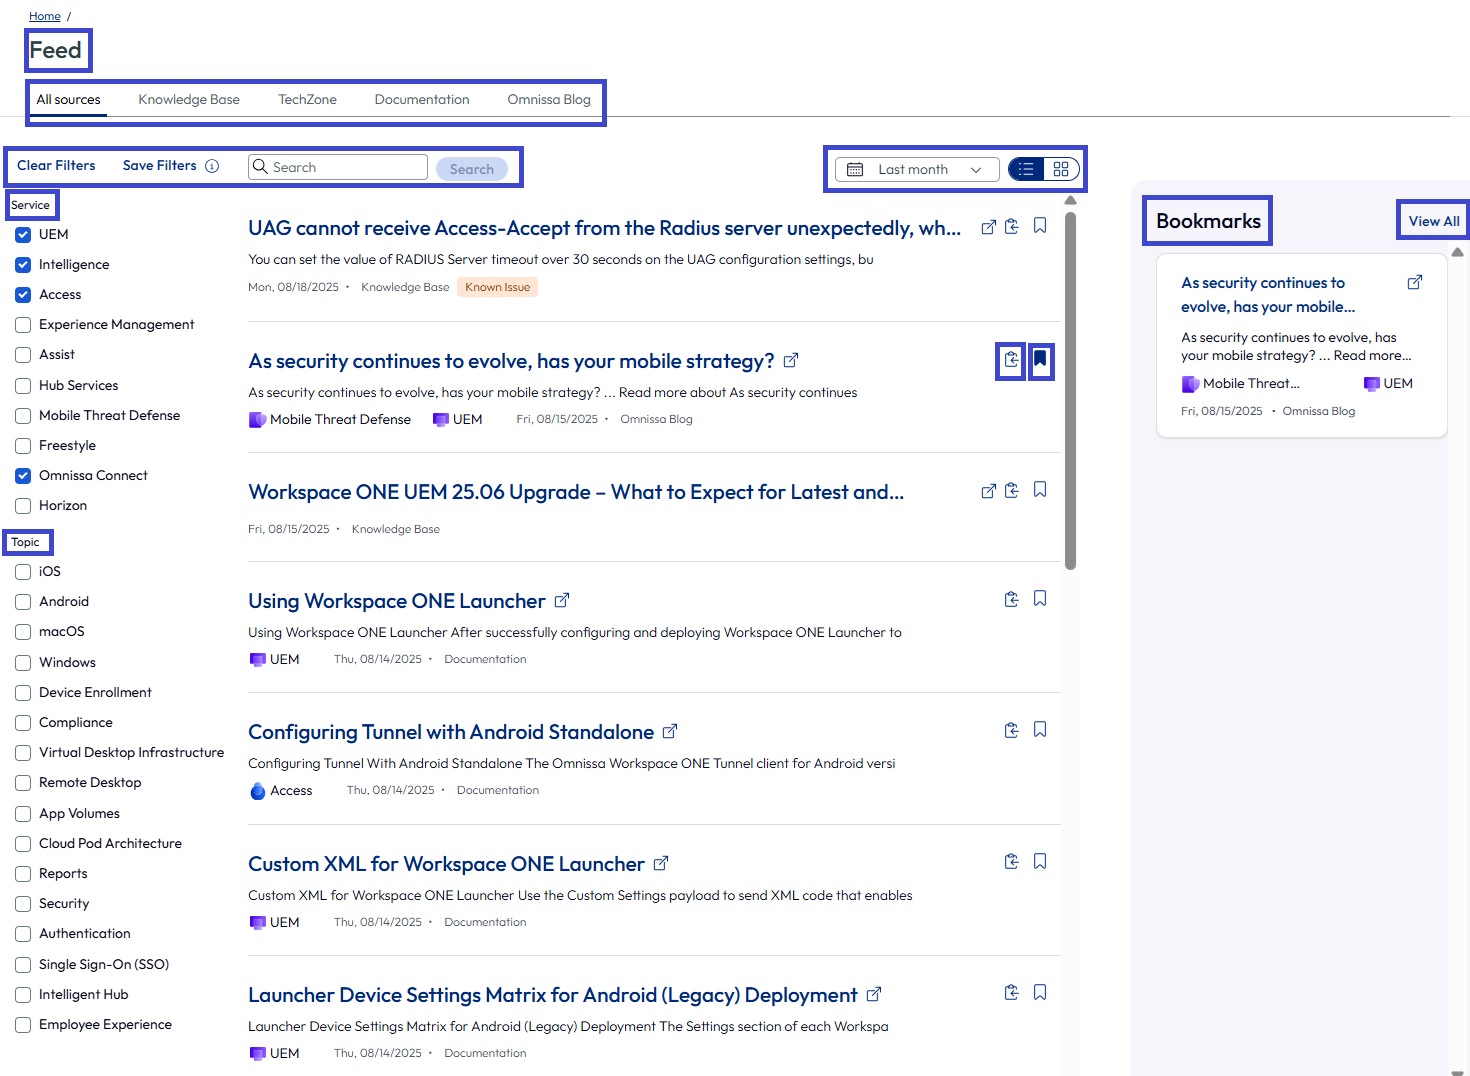Open the Documentation tab
The image size is (1470, 1076).
click(x=422, y=100)
